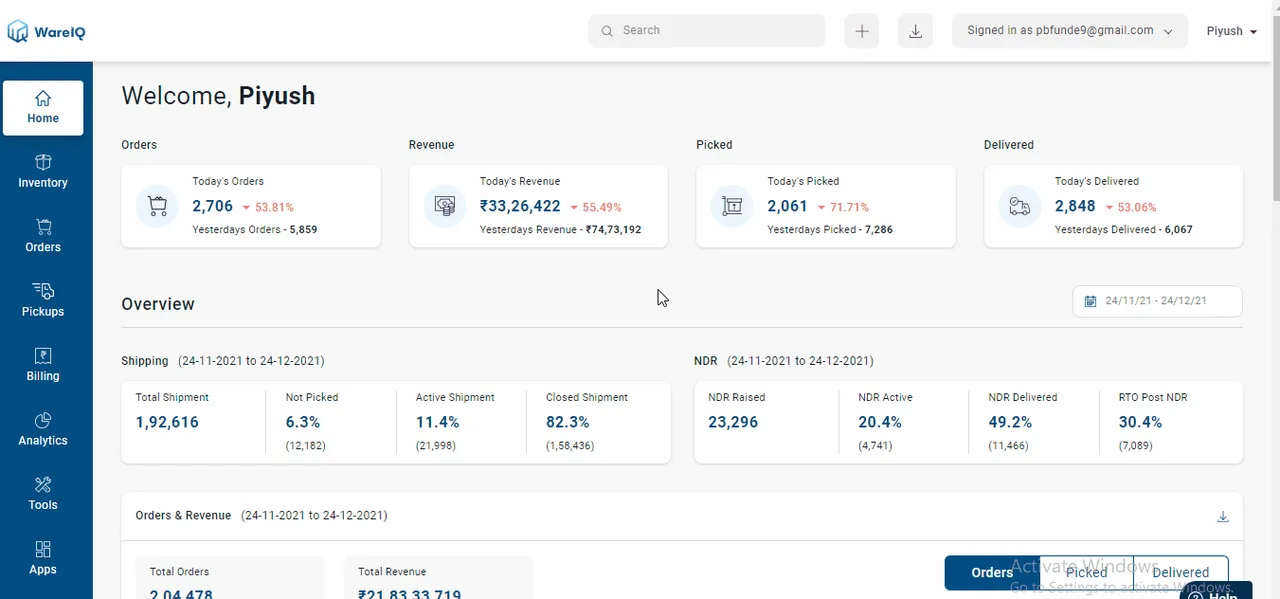Screen dimensions: 1280x599
Task: Click the 71.71% picked decrease indicator
Action: pyautogui.click(x=843, y=208)
